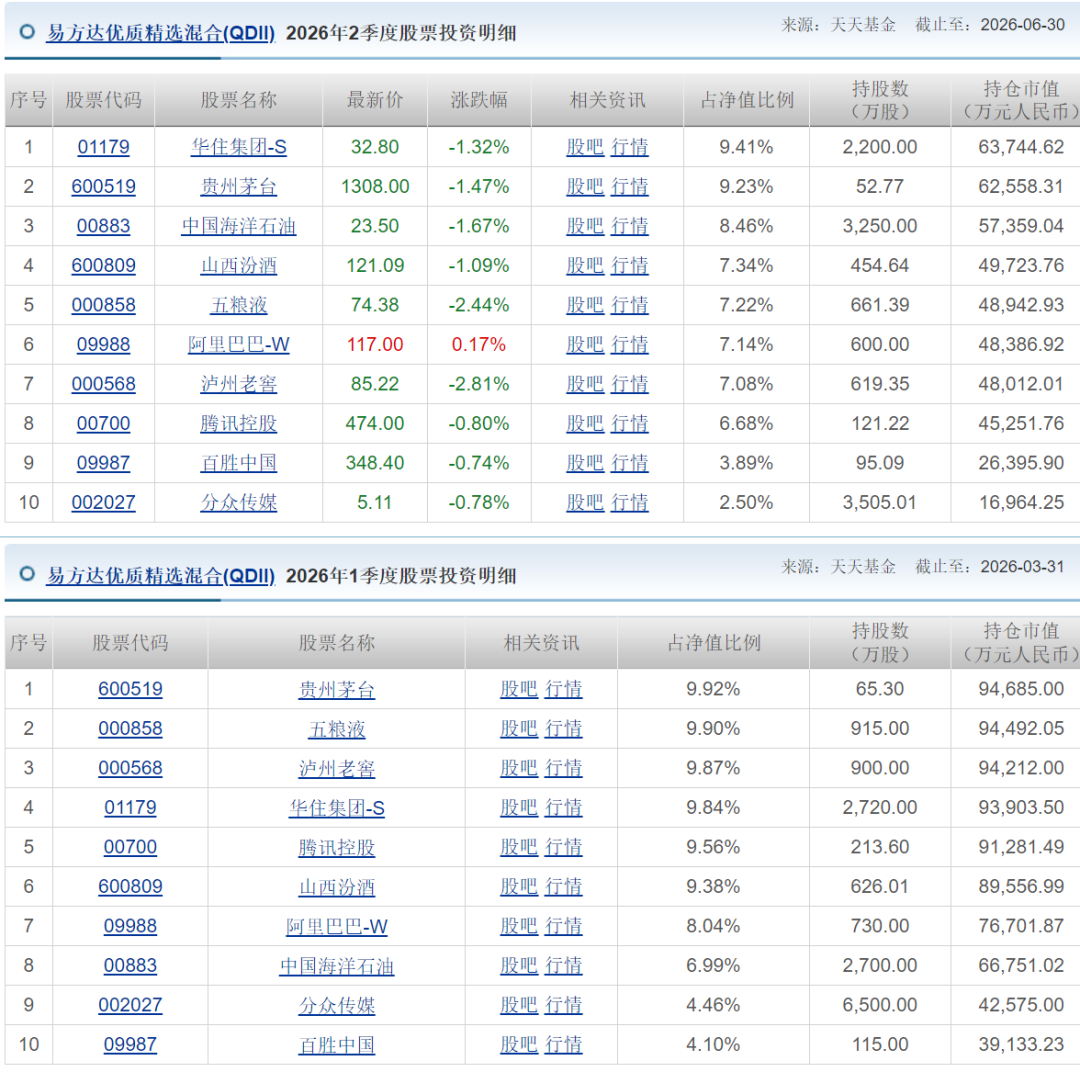Open 股吧 for 山西汾酒 in 2季度 table

pos(585,265)
